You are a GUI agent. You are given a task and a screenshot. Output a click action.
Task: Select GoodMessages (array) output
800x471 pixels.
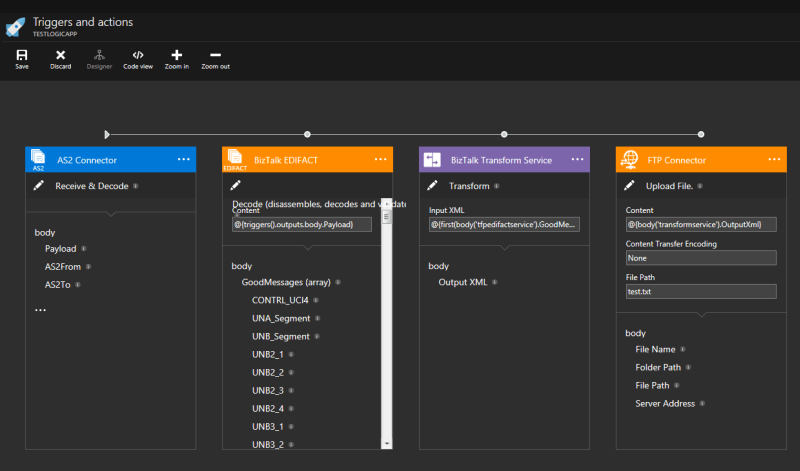286,282
